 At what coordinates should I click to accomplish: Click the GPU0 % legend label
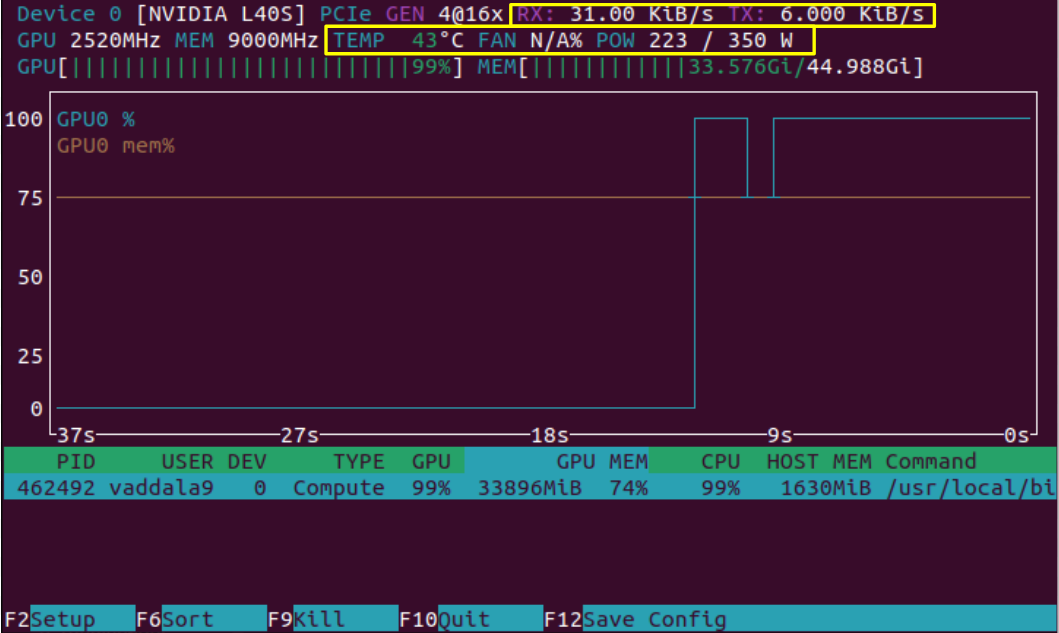96,119
